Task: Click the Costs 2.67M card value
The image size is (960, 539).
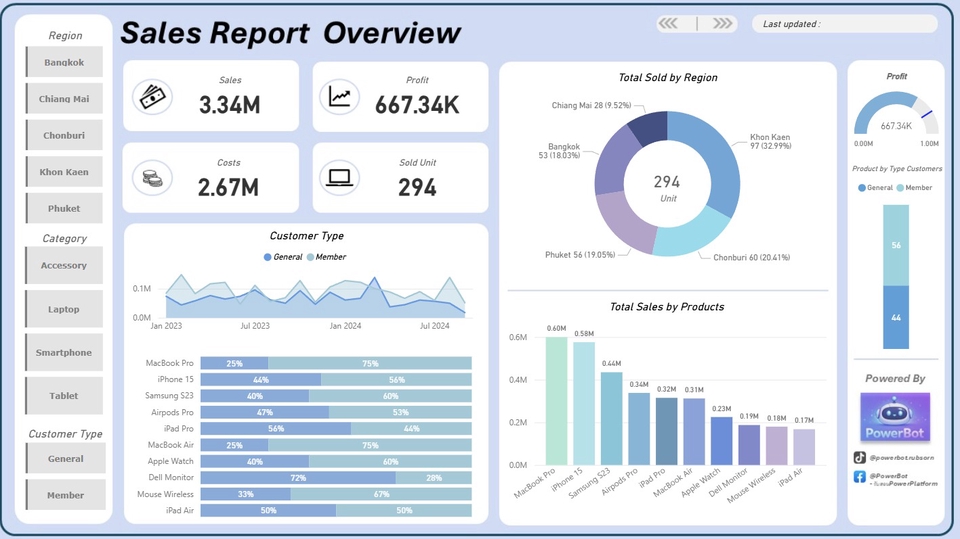Action: pyautogui.click(x=228, y=187)
